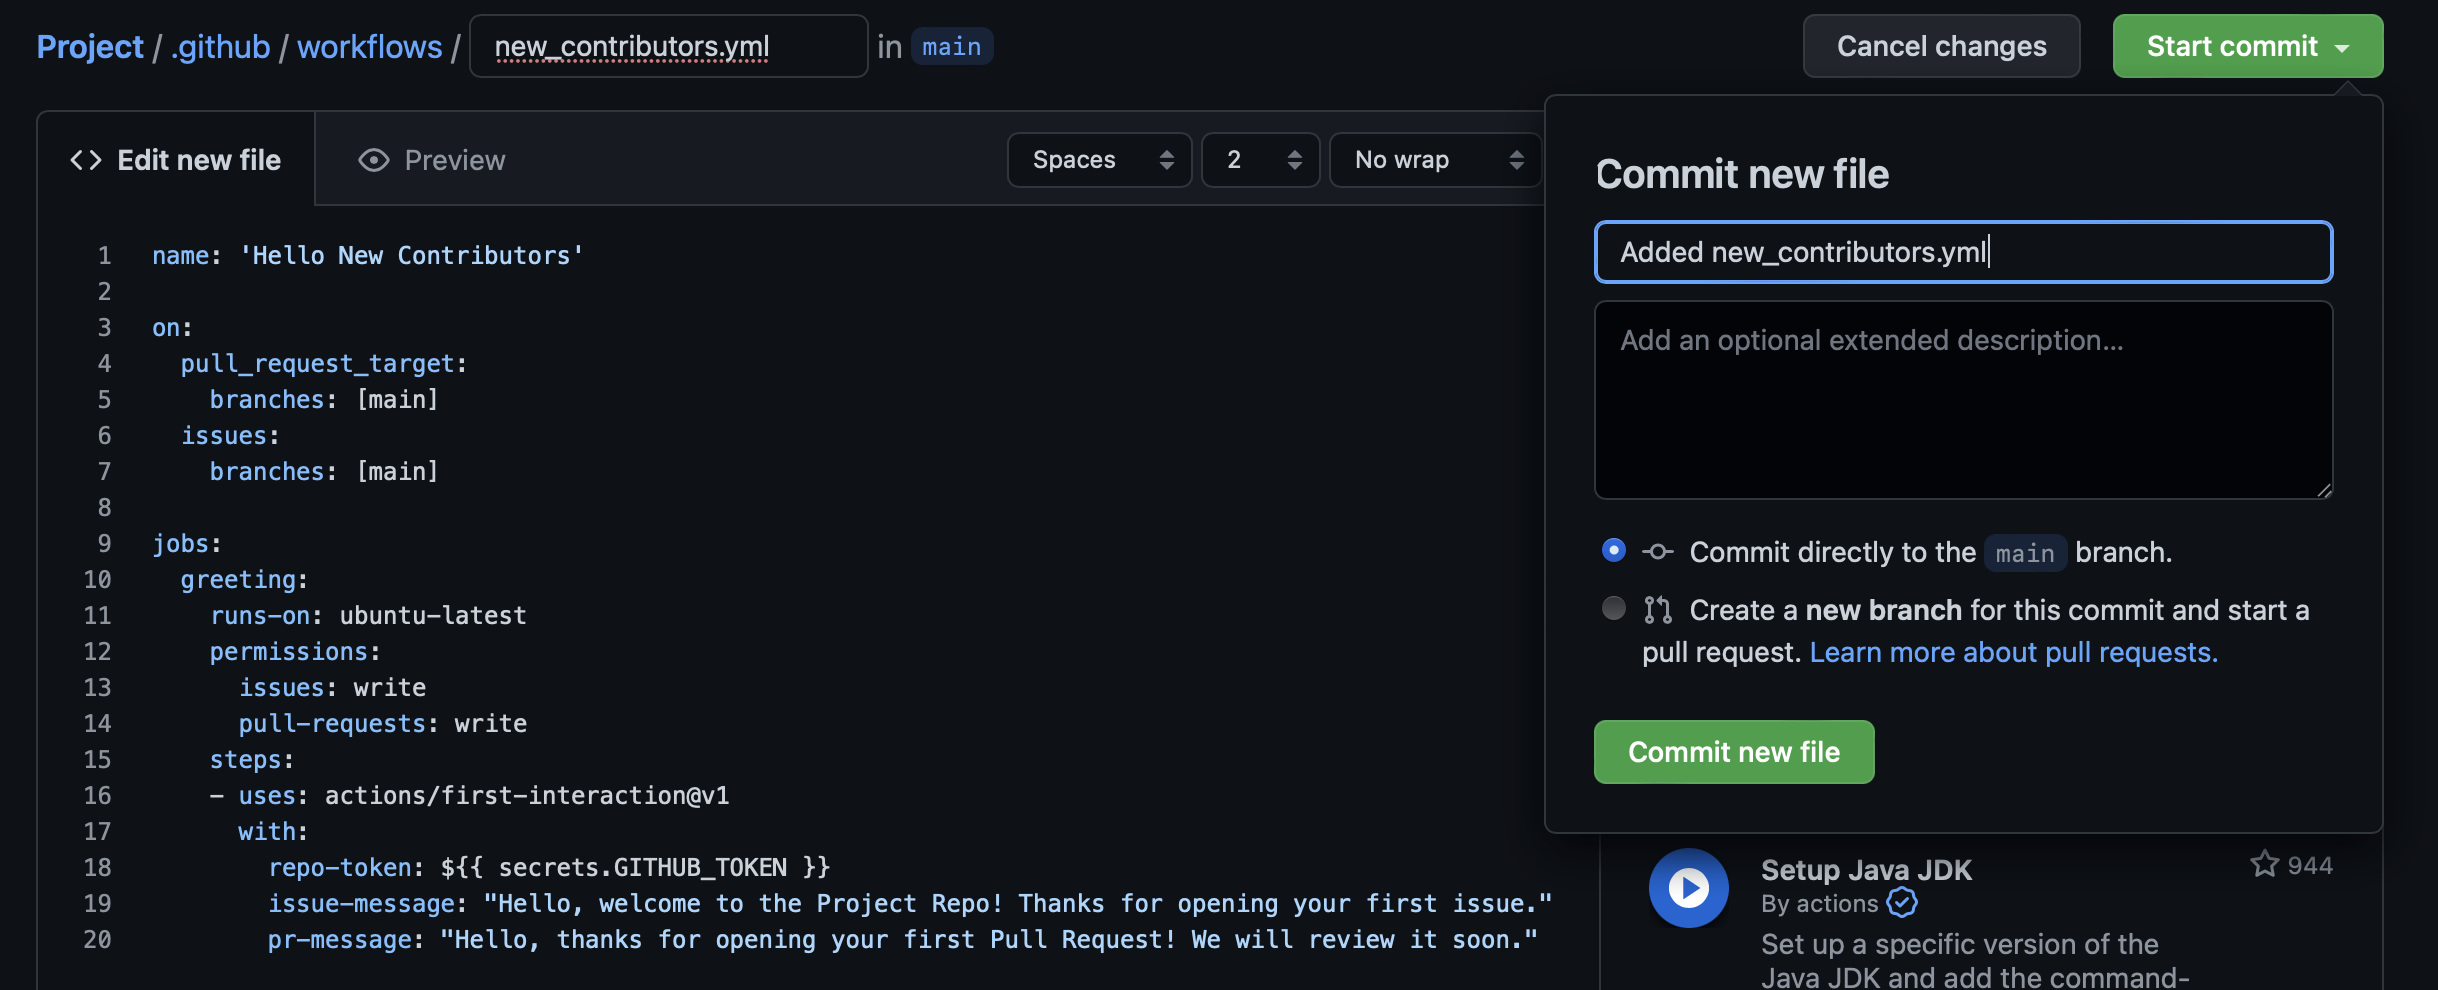Click the 'issue-message' code line
2438x990 pixels.
point(910,903)
